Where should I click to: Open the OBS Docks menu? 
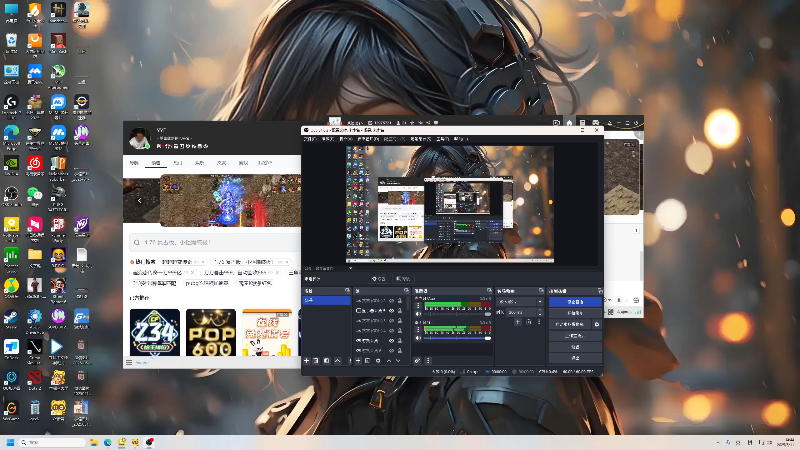coord(368,139)
